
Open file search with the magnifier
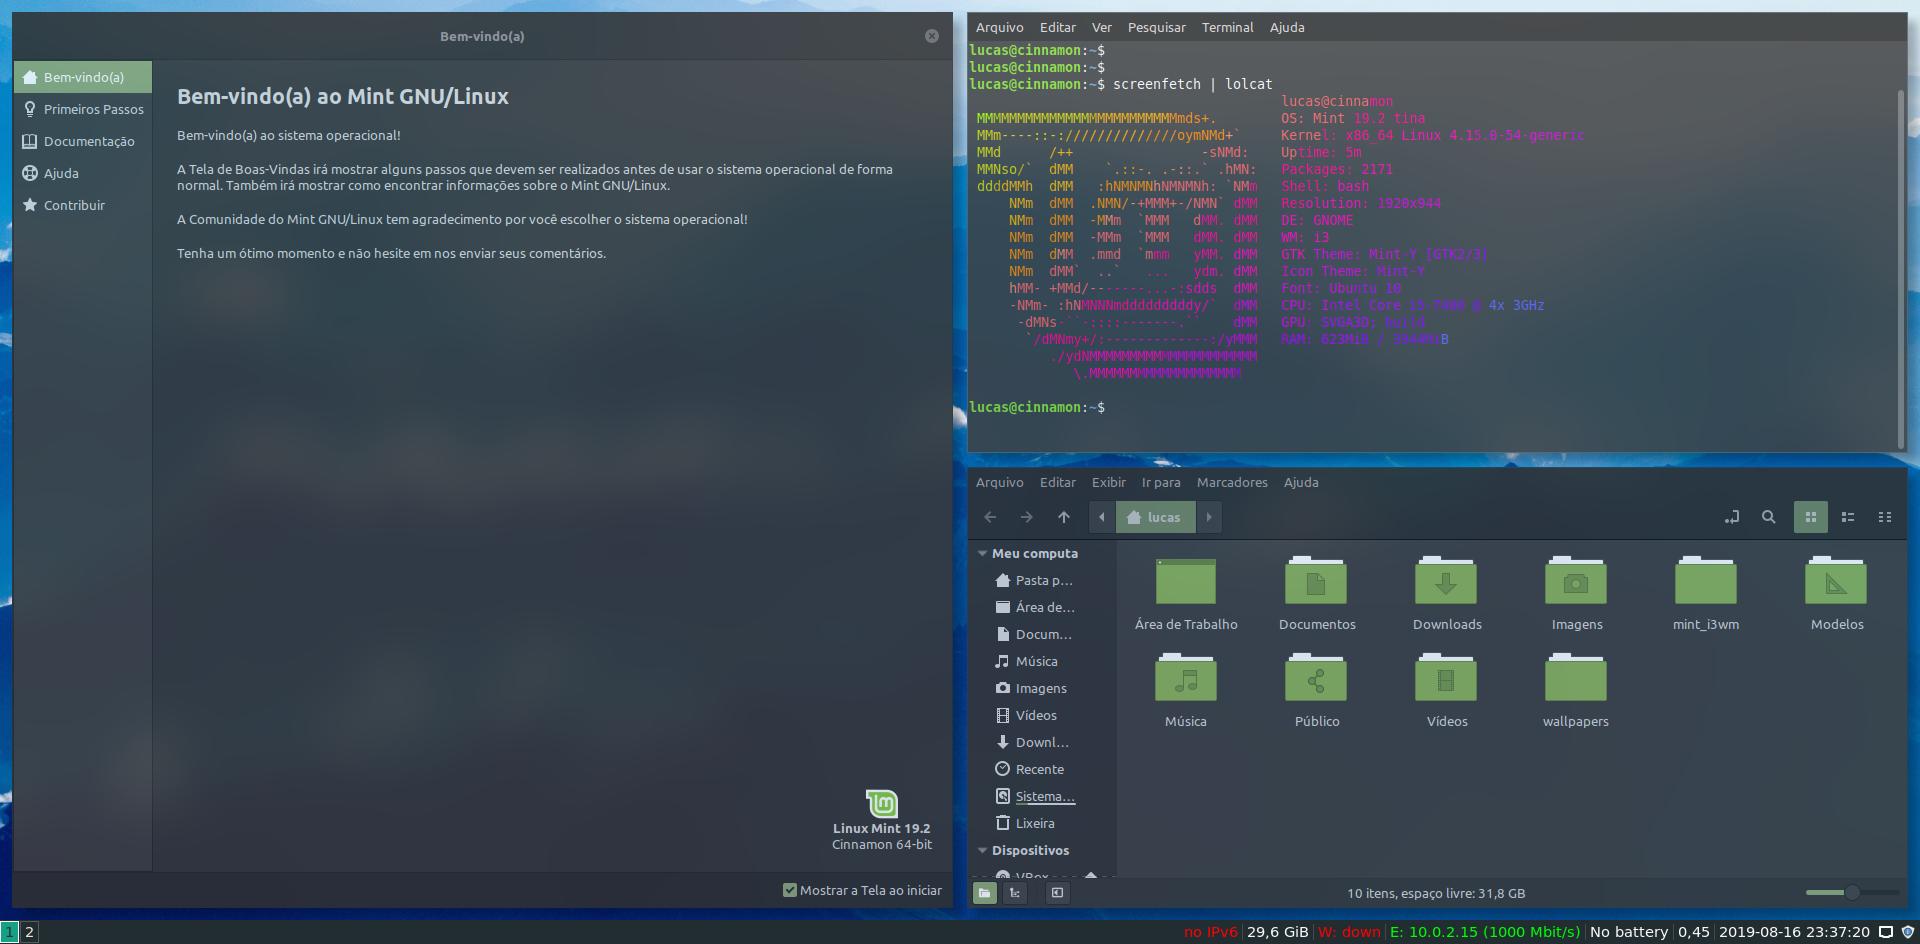[x=1768, y=517]
